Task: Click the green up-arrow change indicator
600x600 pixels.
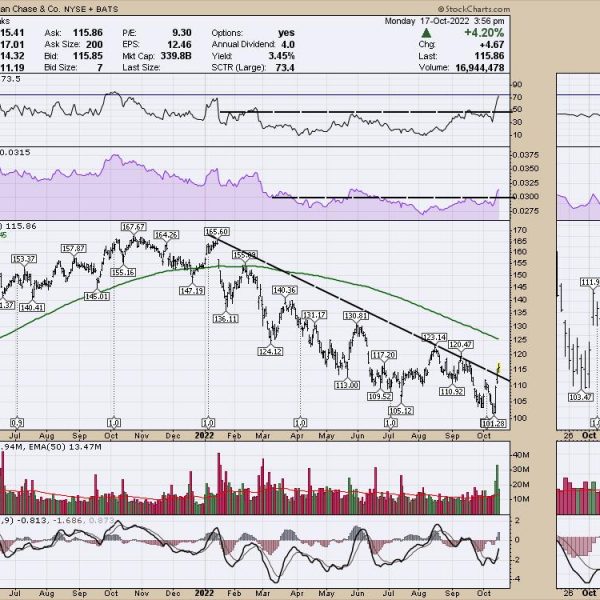Action: click(426, 33)
